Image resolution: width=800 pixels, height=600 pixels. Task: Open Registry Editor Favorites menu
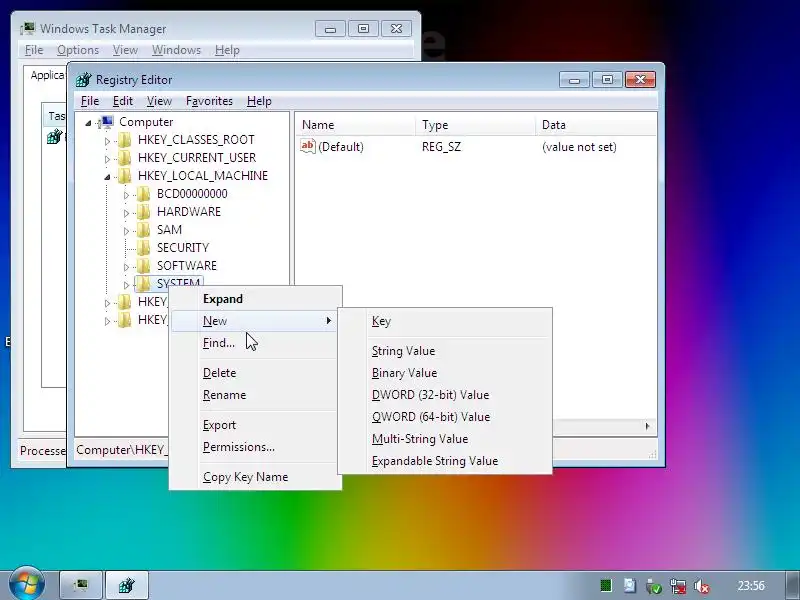209,101
